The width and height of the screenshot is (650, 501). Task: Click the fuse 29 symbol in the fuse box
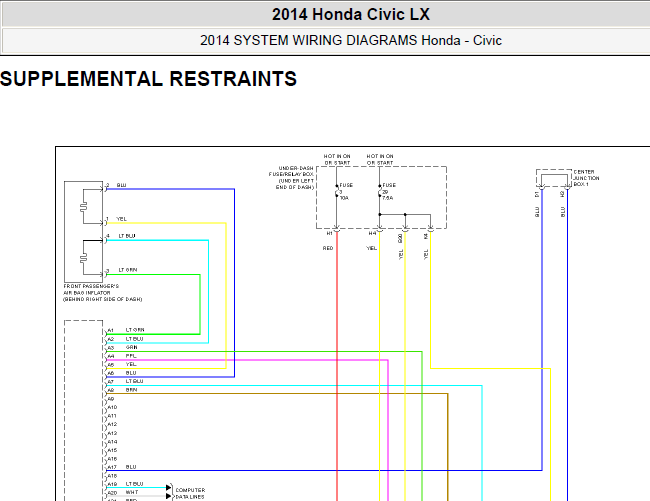[379, 191]
